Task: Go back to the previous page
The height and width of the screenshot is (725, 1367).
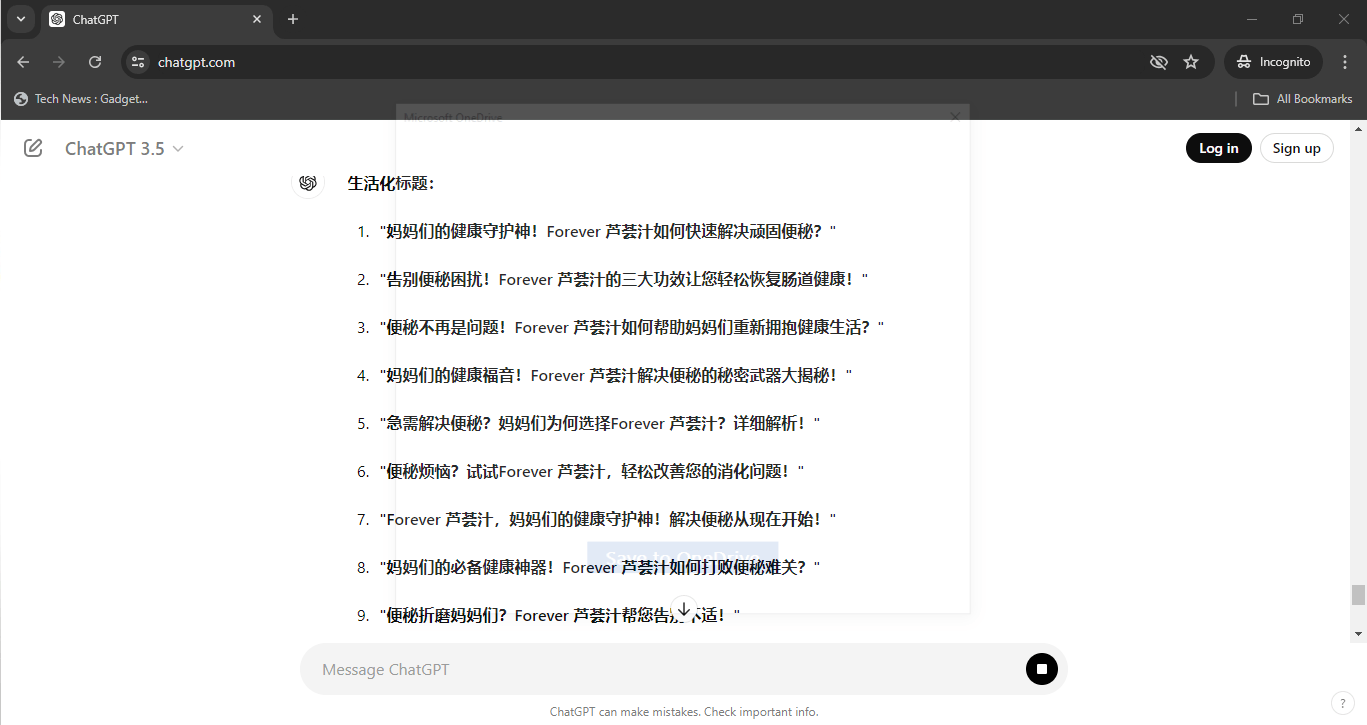Action: [23, 62]
